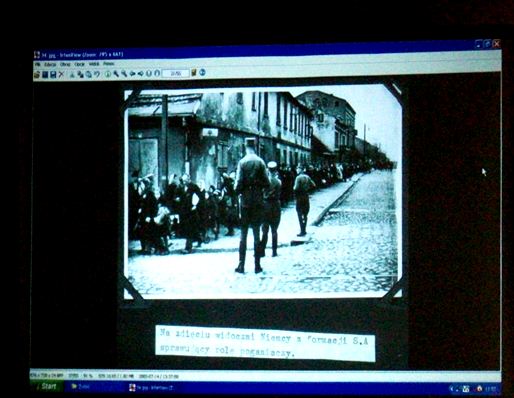Zoom in with the first magnifier icon
Screen dimensions: 514x398
tap(116, 74)
